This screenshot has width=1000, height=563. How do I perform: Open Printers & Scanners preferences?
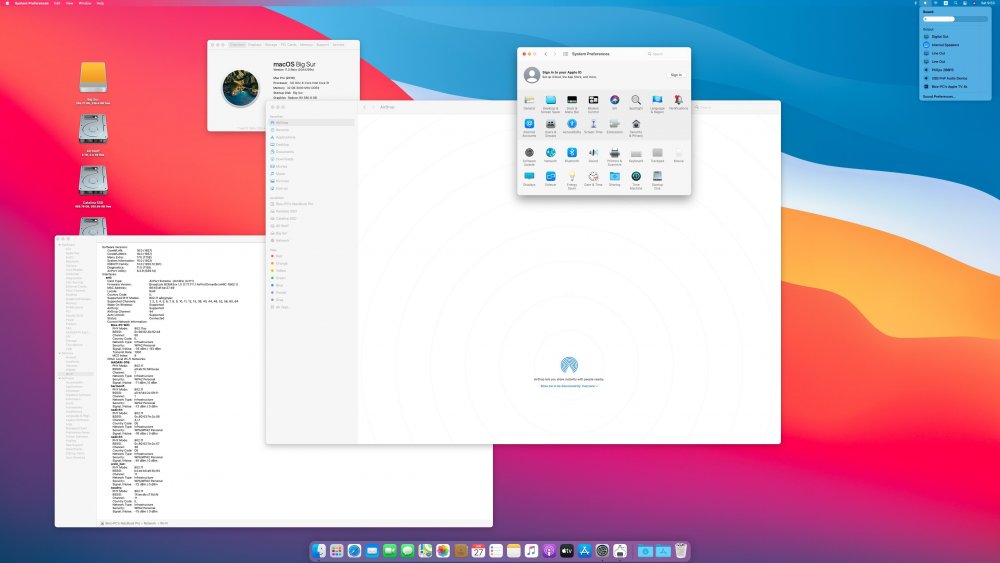pyautogui.click(x=615, y=156)
